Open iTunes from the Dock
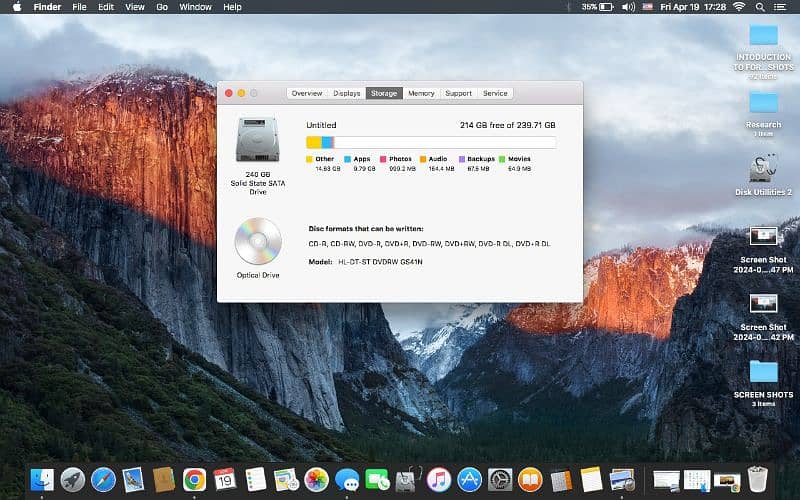The image size is (800, 500). coord(438,479)
